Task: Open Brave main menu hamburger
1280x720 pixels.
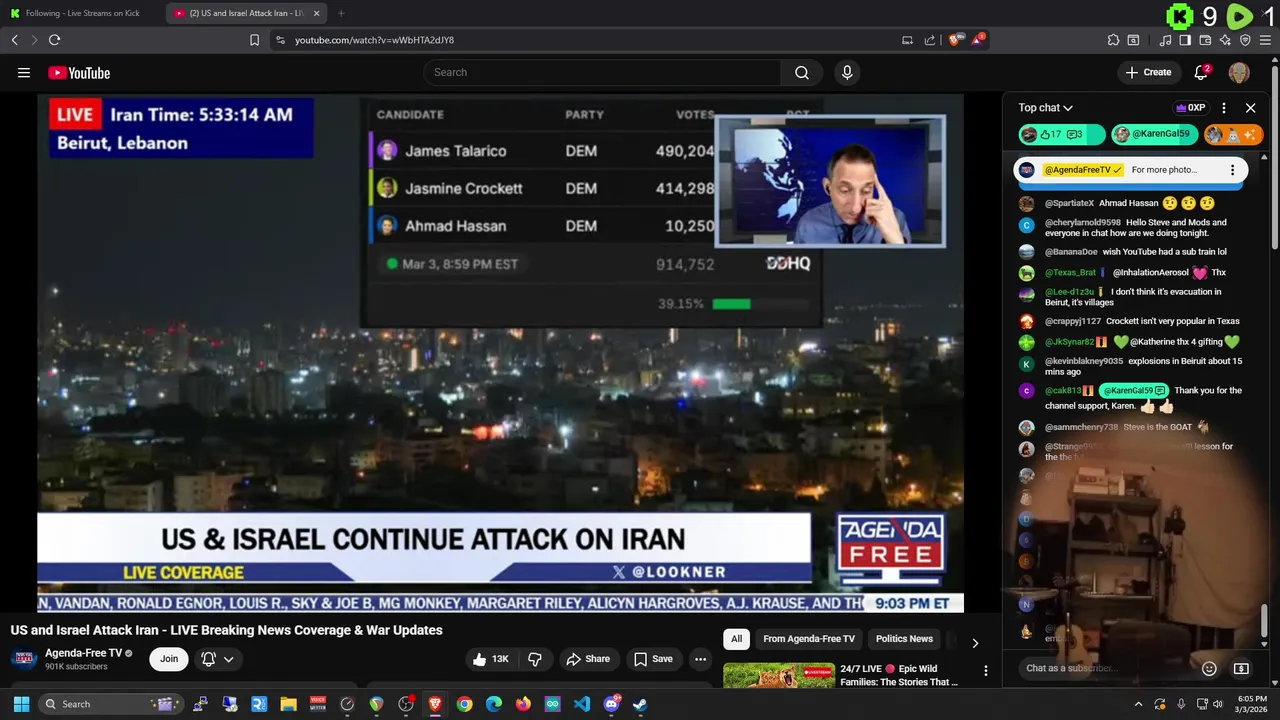Action: pyautogui.click(x=1265, y=40)
